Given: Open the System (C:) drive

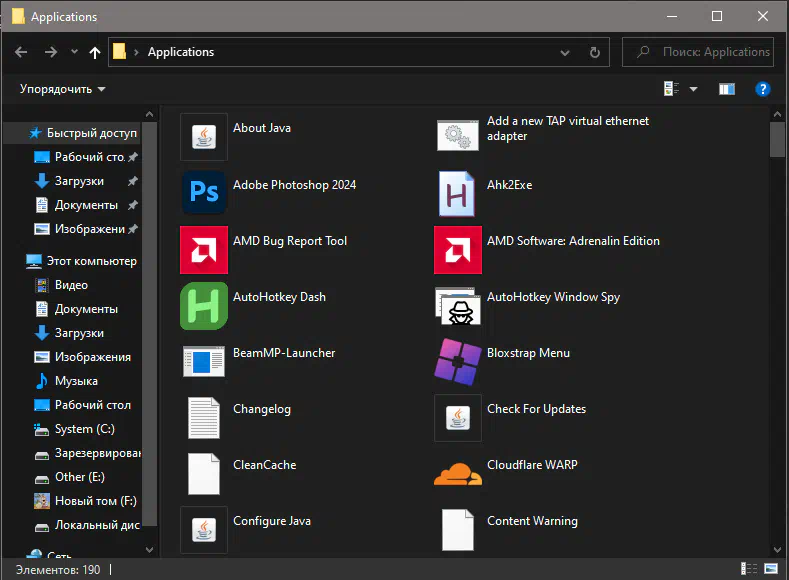Looking at the screenshot, I should click(x=83, y=429).
